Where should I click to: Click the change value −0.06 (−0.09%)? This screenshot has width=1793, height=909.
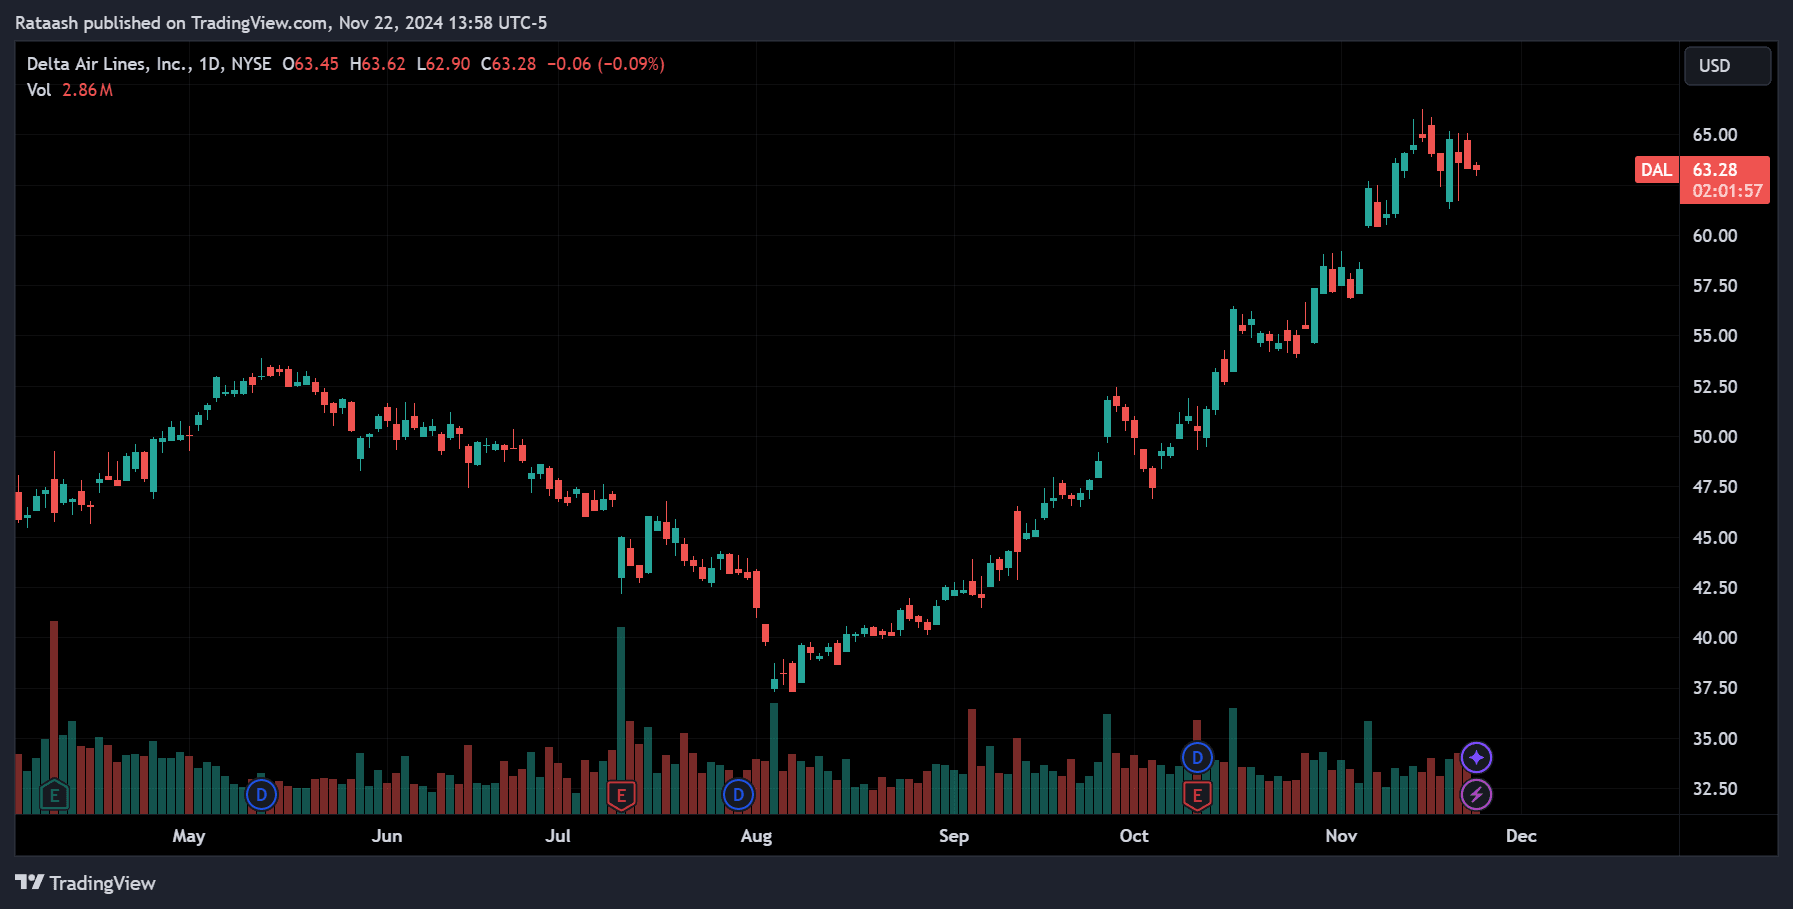[x=606, y=64]
